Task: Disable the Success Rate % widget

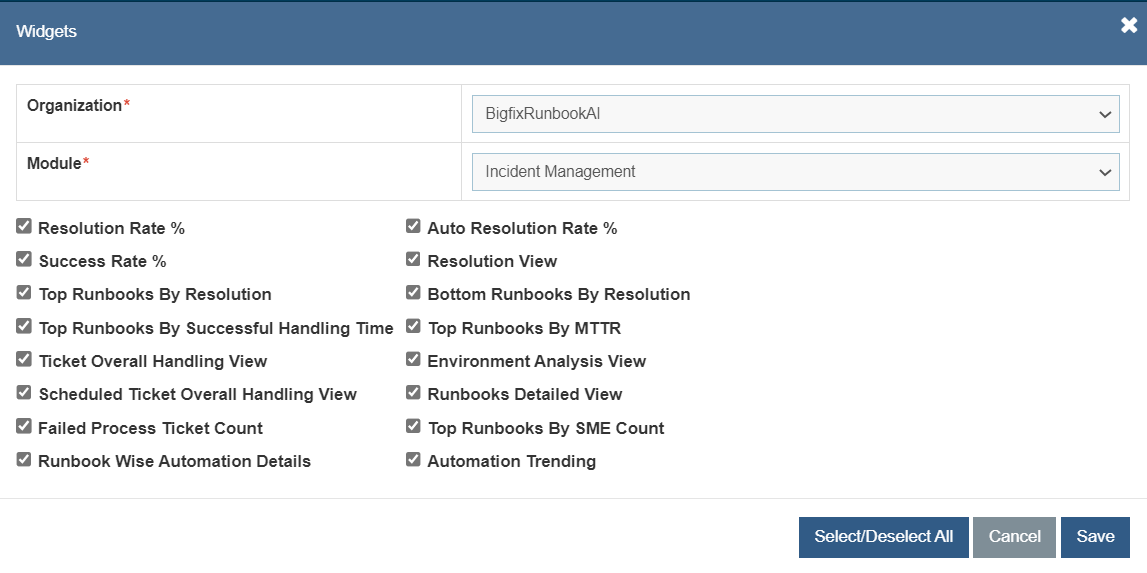Action: click(x=24, y=260)
